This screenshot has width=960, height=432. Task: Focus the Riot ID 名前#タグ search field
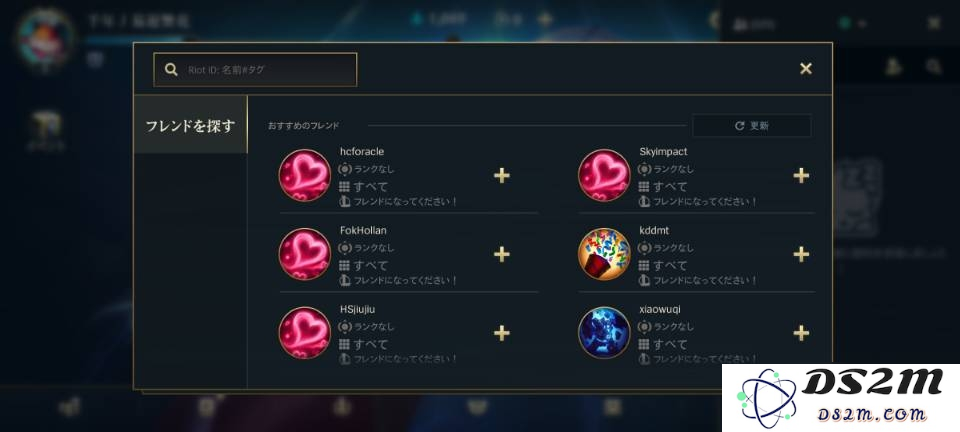click(x=255, y=70)
